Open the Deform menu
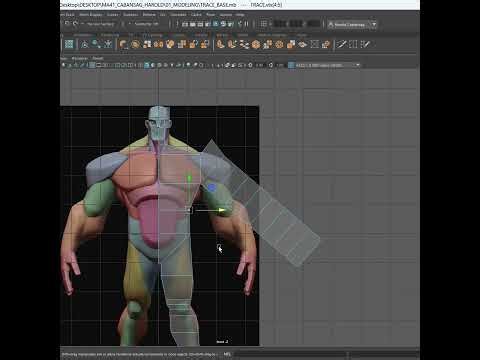480x360 pixels. tap(149, 15)
